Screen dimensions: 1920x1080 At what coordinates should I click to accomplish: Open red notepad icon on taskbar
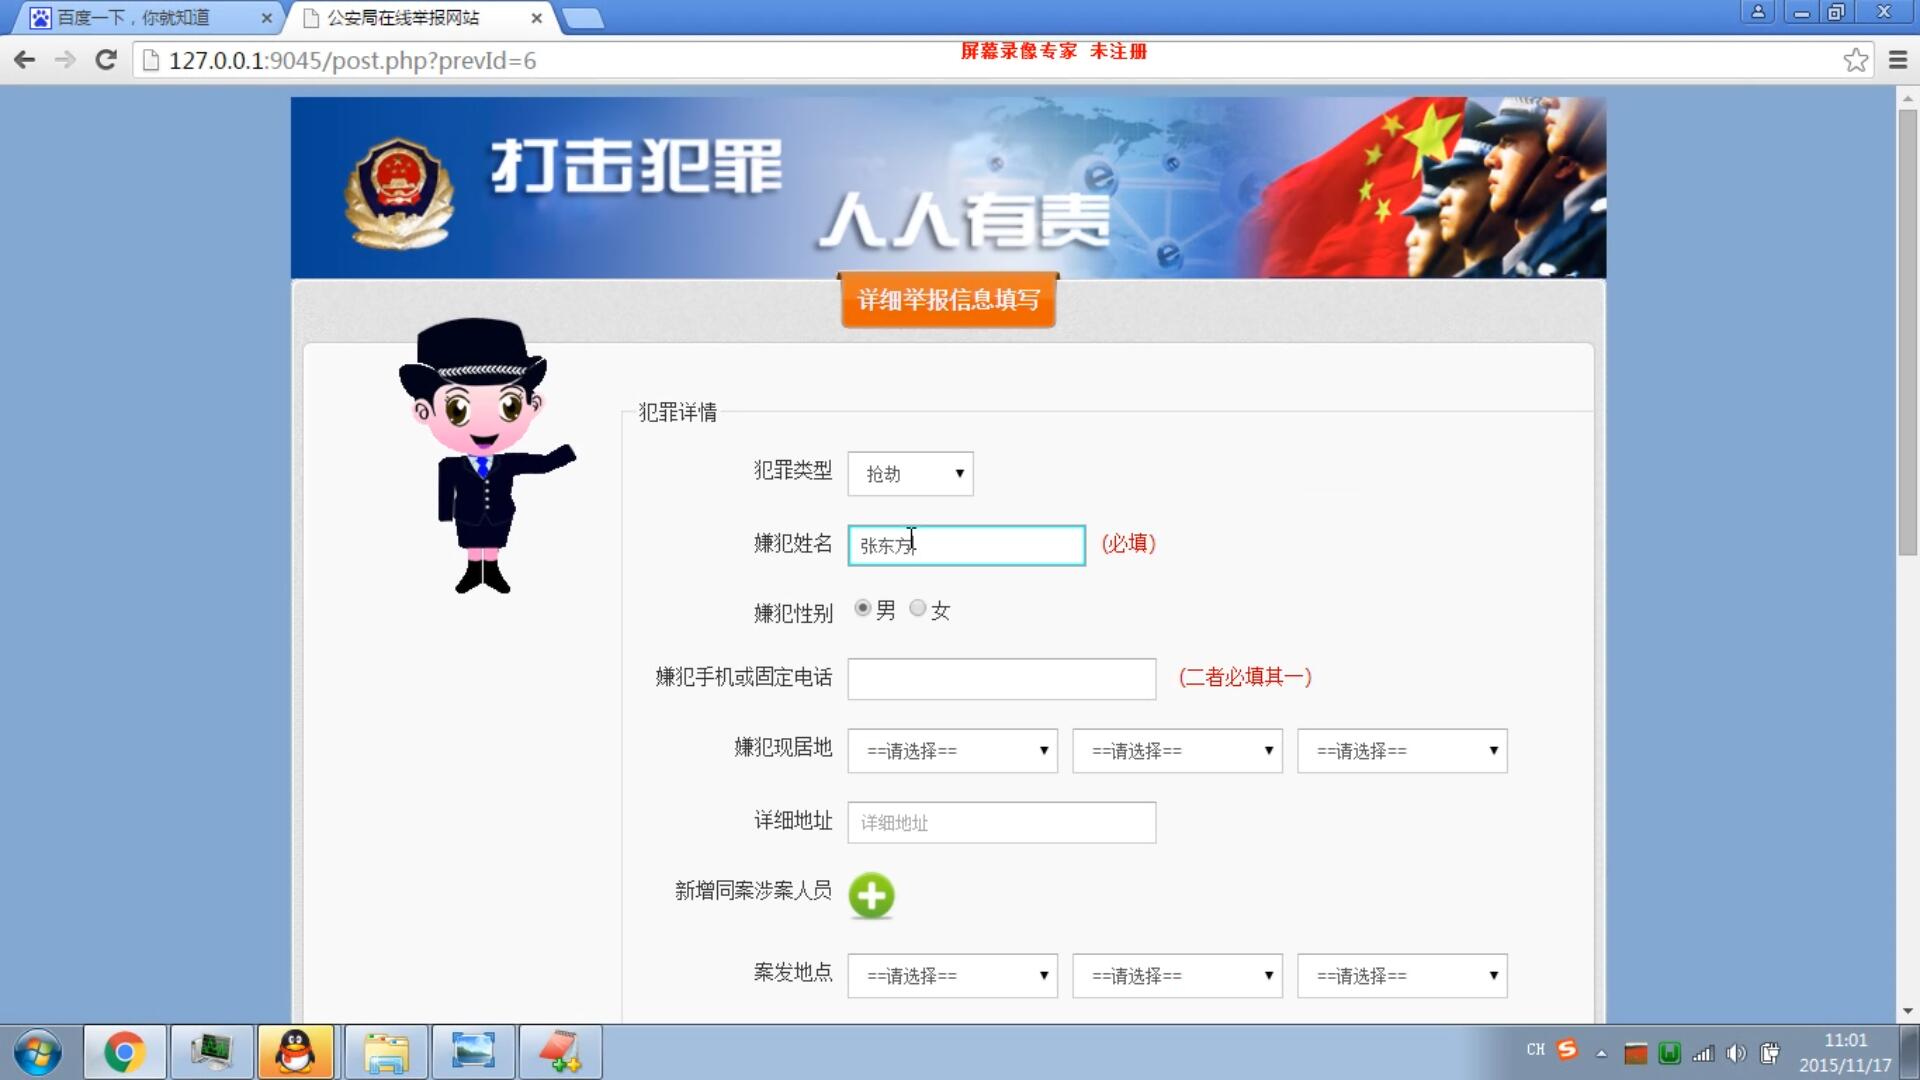(560, 1052)
